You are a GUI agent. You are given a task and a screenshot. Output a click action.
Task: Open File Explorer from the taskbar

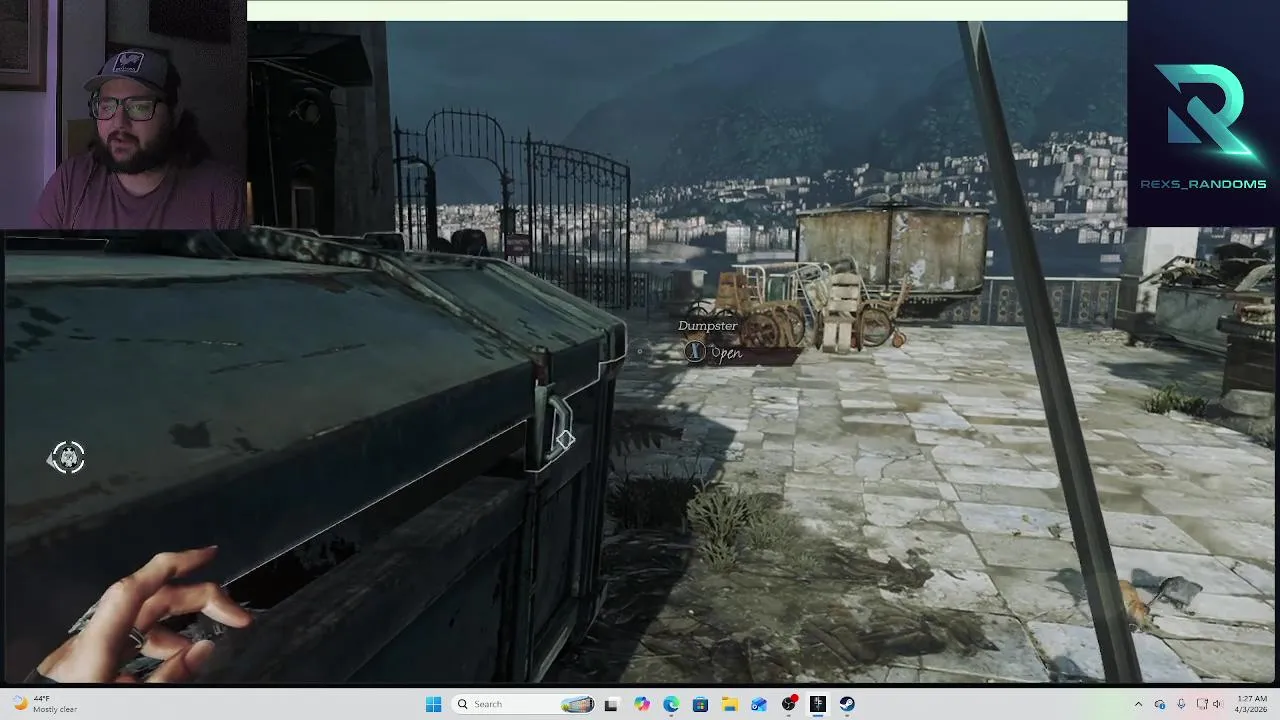730,704
